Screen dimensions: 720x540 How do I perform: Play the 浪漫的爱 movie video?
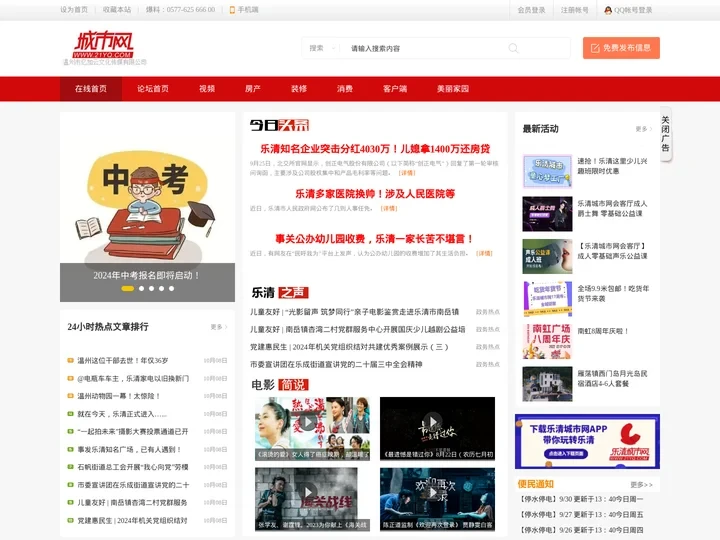tap(312, 429)
